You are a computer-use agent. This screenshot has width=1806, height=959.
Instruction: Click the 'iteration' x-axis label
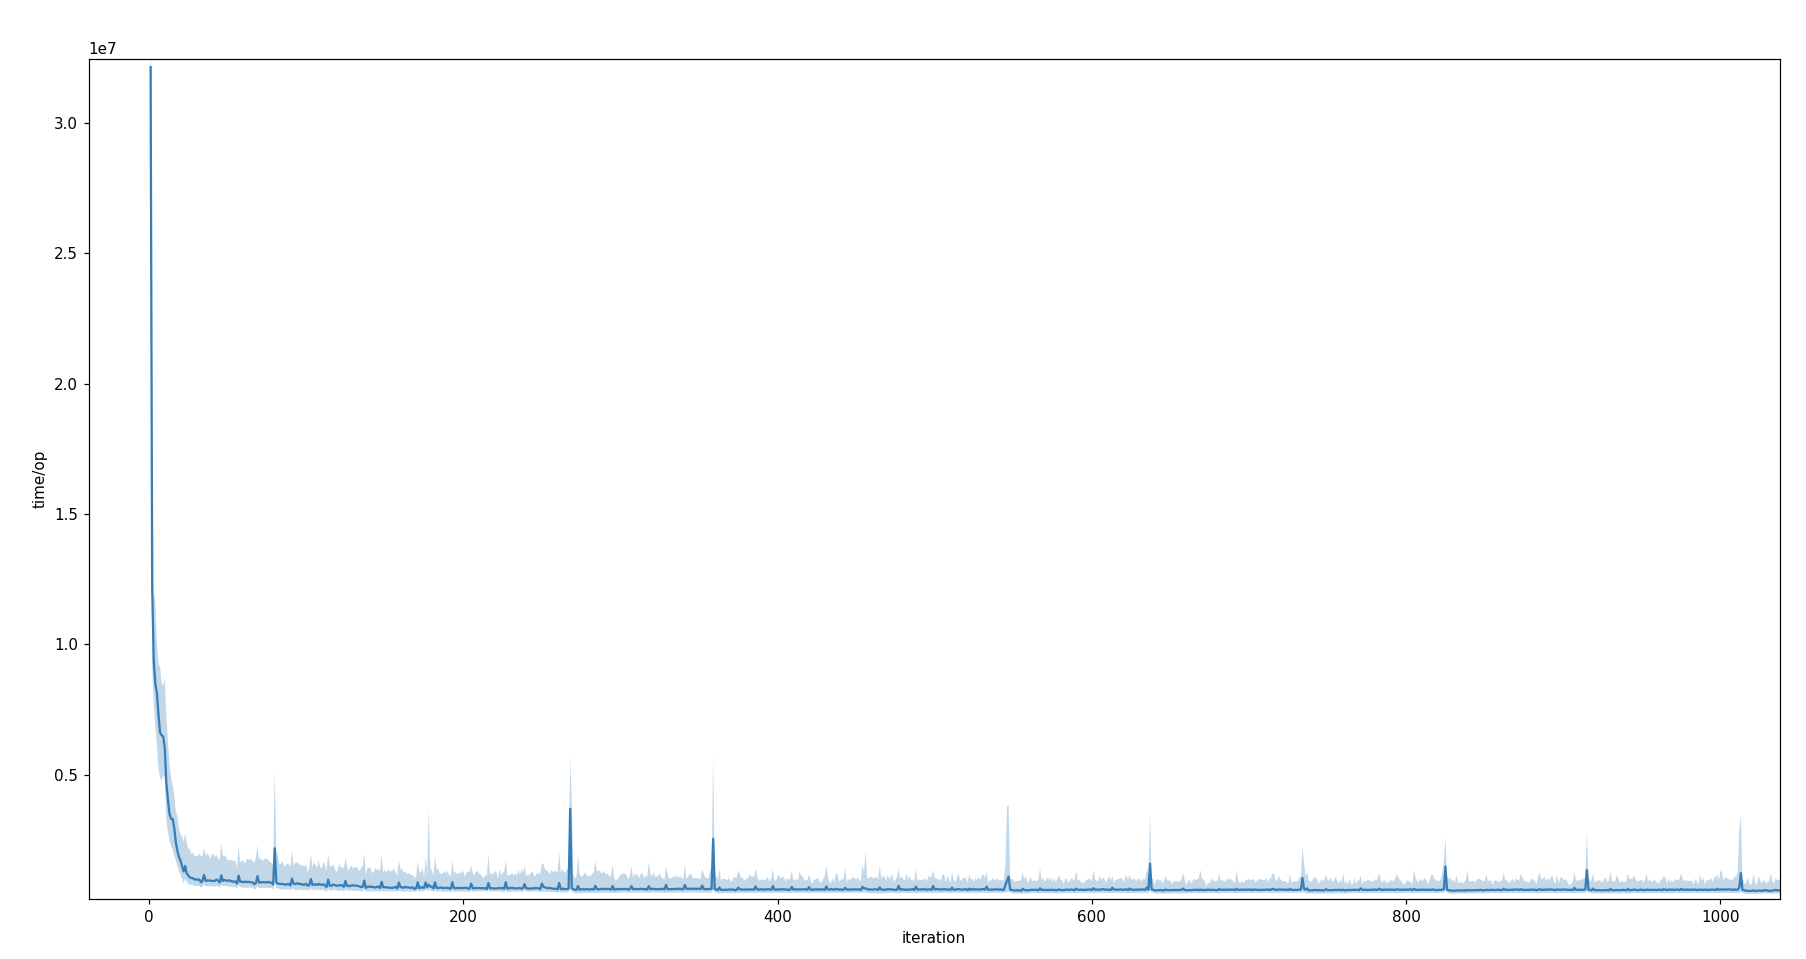(x=932, y=938)
